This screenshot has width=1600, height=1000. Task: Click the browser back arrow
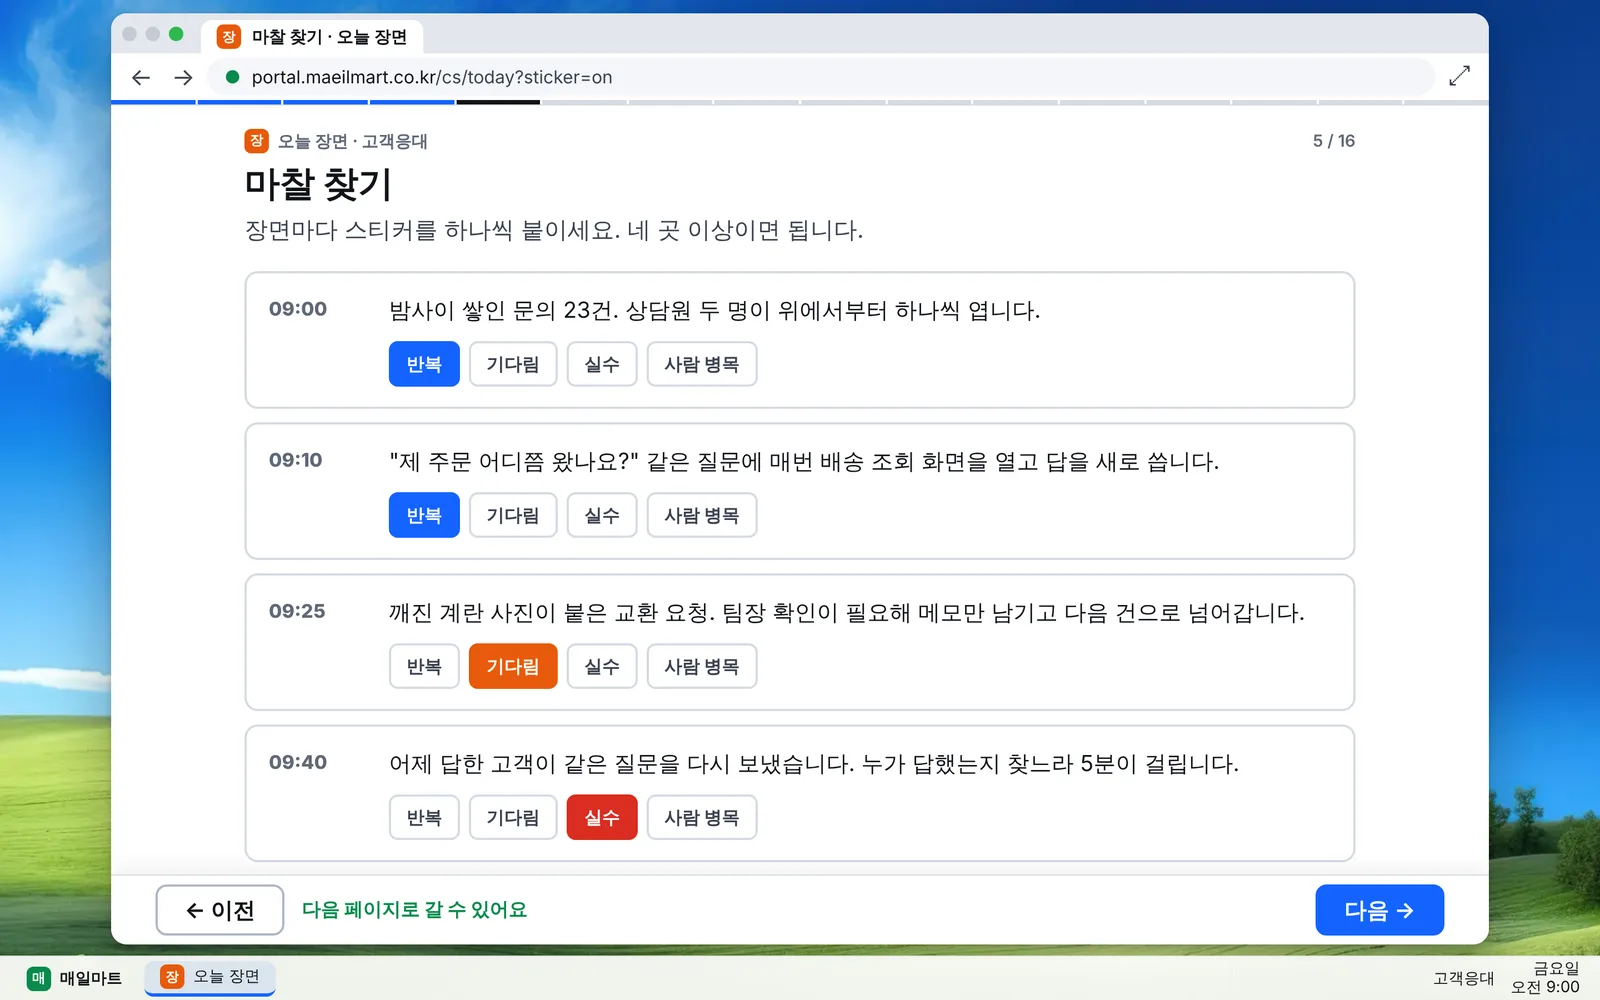click(x=141, y=77)
